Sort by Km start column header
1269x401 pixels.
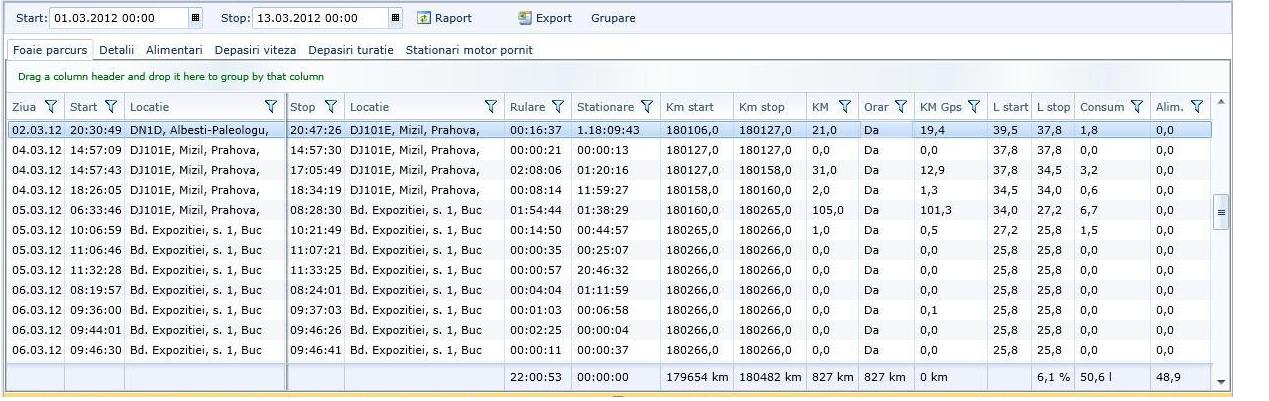(690, 107)
